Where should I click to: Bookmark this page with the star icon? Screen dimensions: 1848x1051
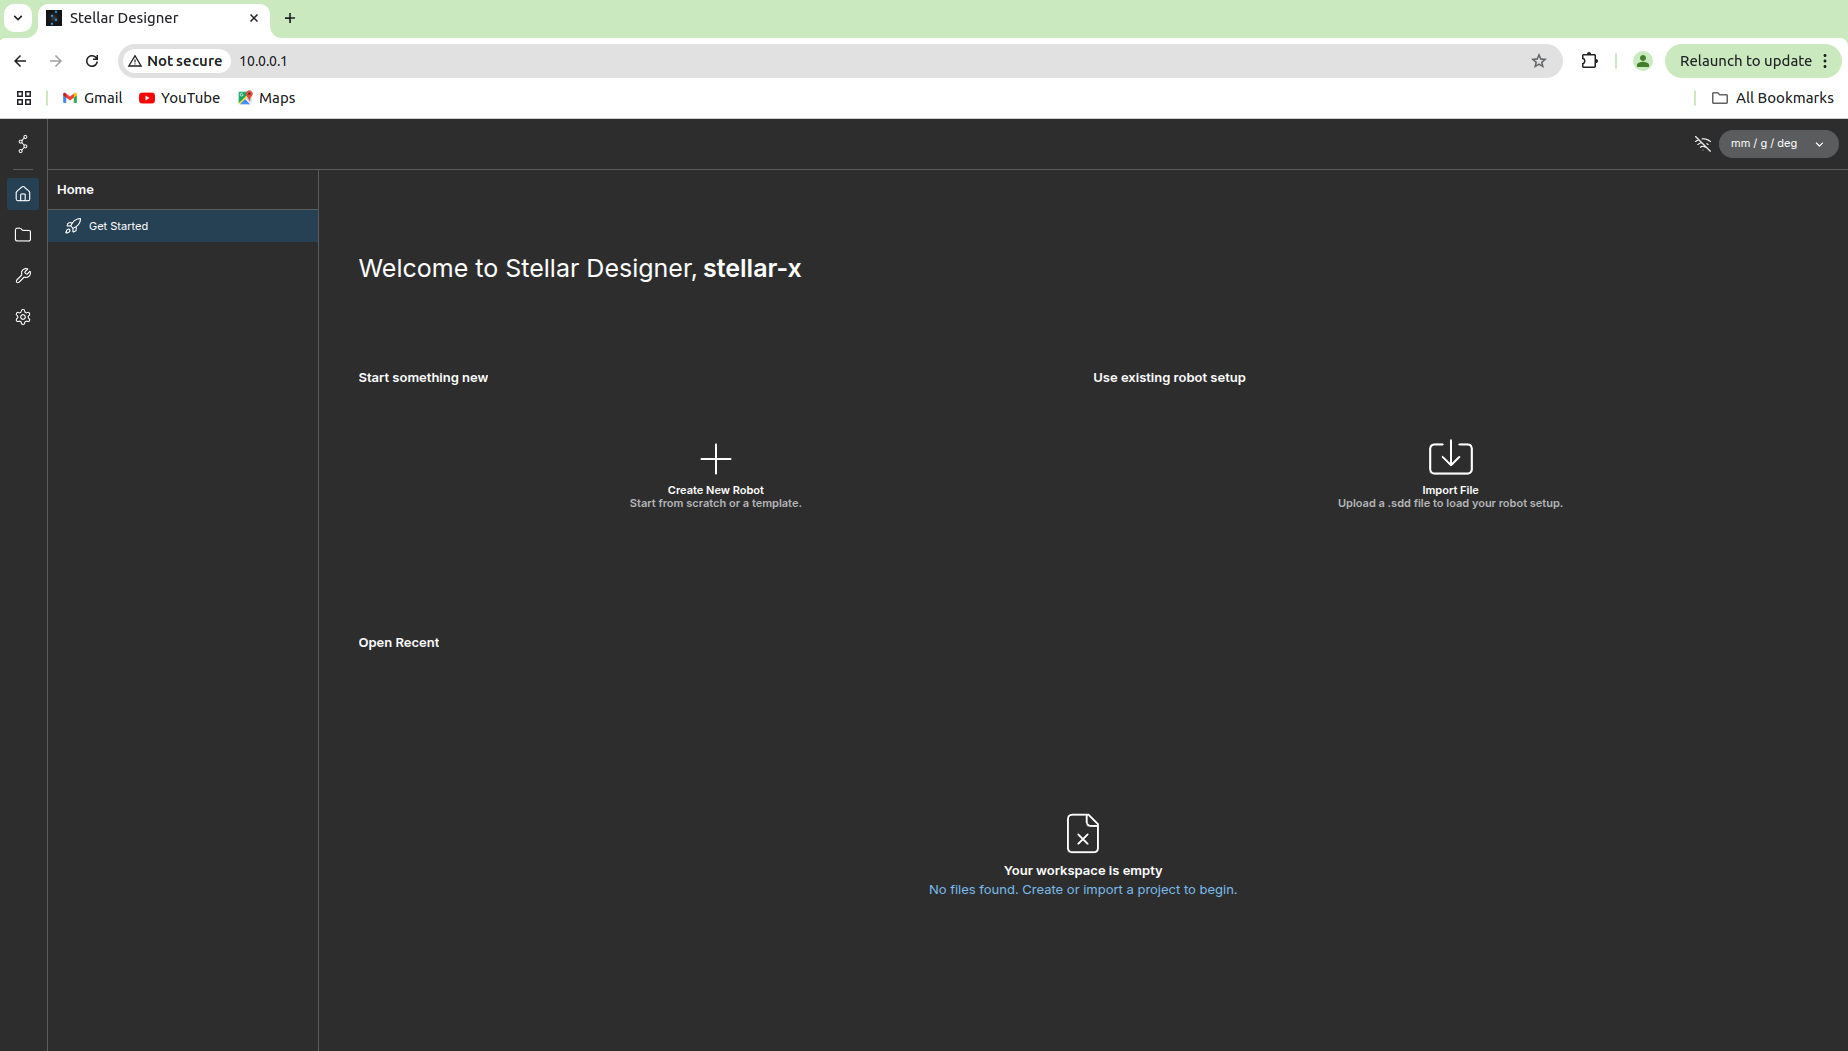point(1538,61)
